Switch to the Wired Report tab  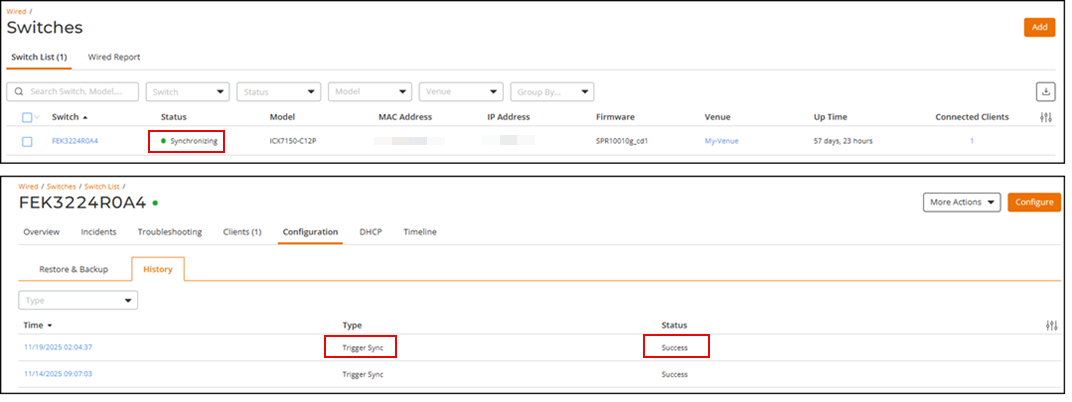pos(114,57)
